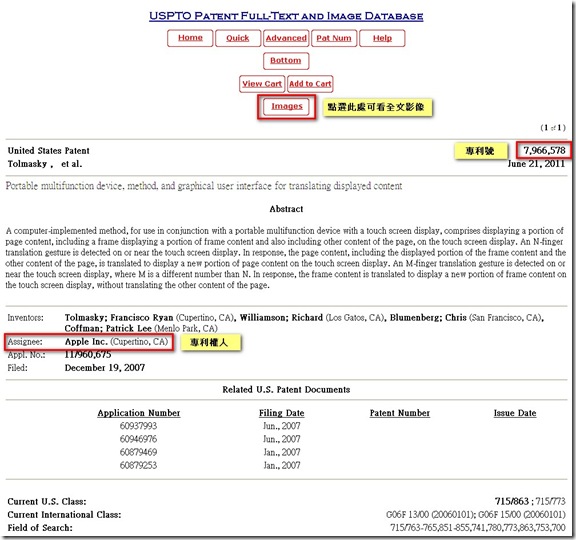Jump to Bottom of page button
576x540 pixels.
tap(286, 61)
